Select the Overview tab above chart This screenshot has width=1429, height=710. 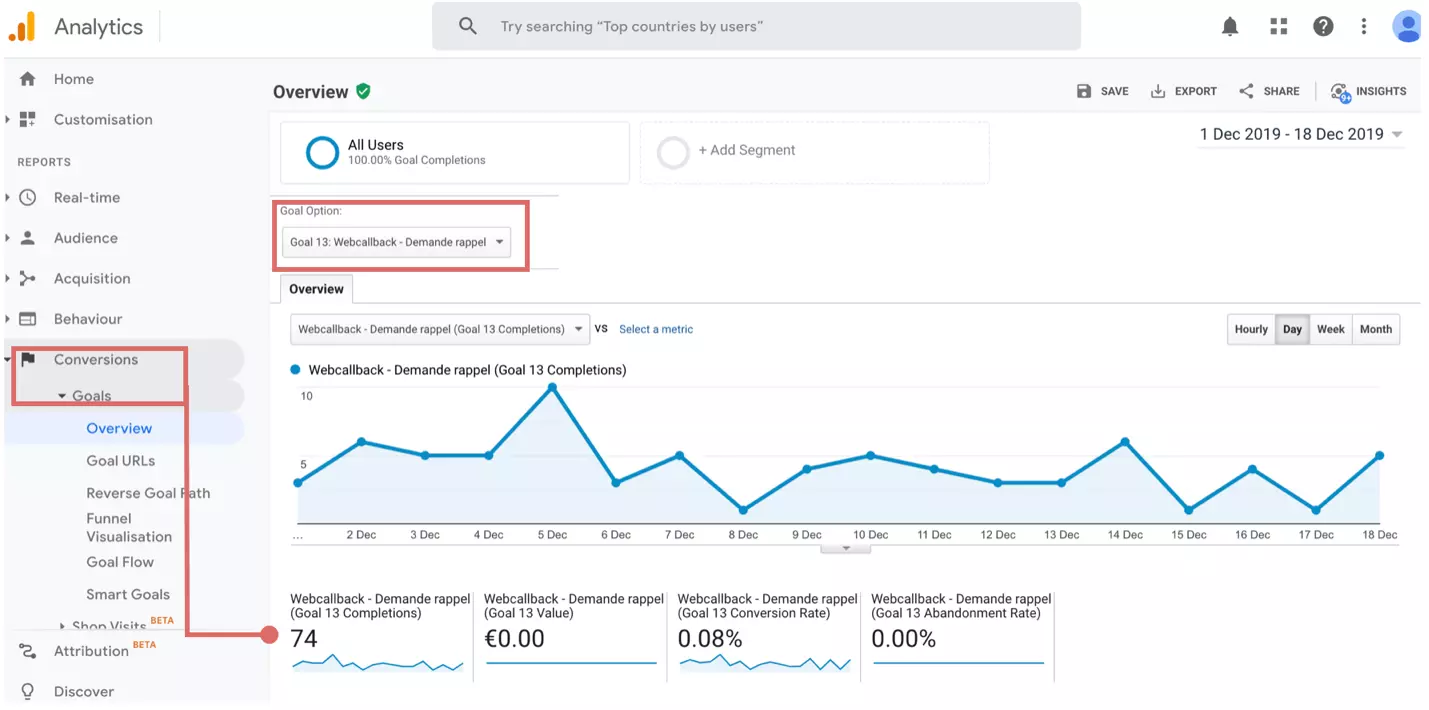coord(316,289)
